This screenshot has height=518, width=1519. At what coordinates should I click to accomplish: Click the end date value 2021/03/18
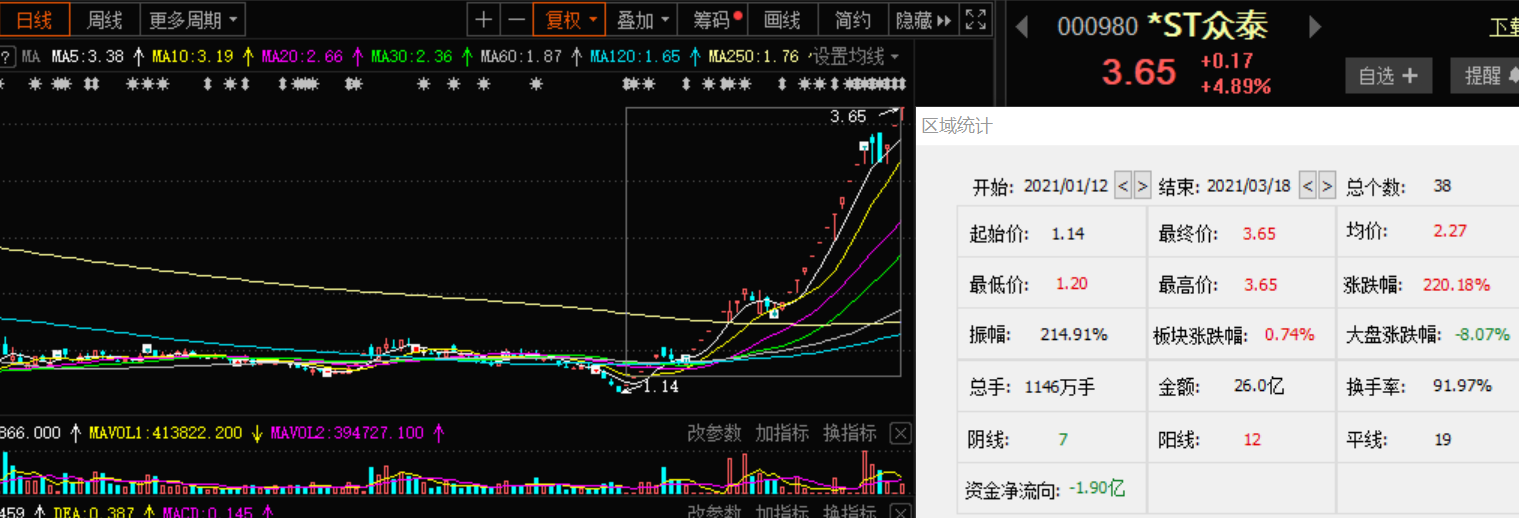1251,186
